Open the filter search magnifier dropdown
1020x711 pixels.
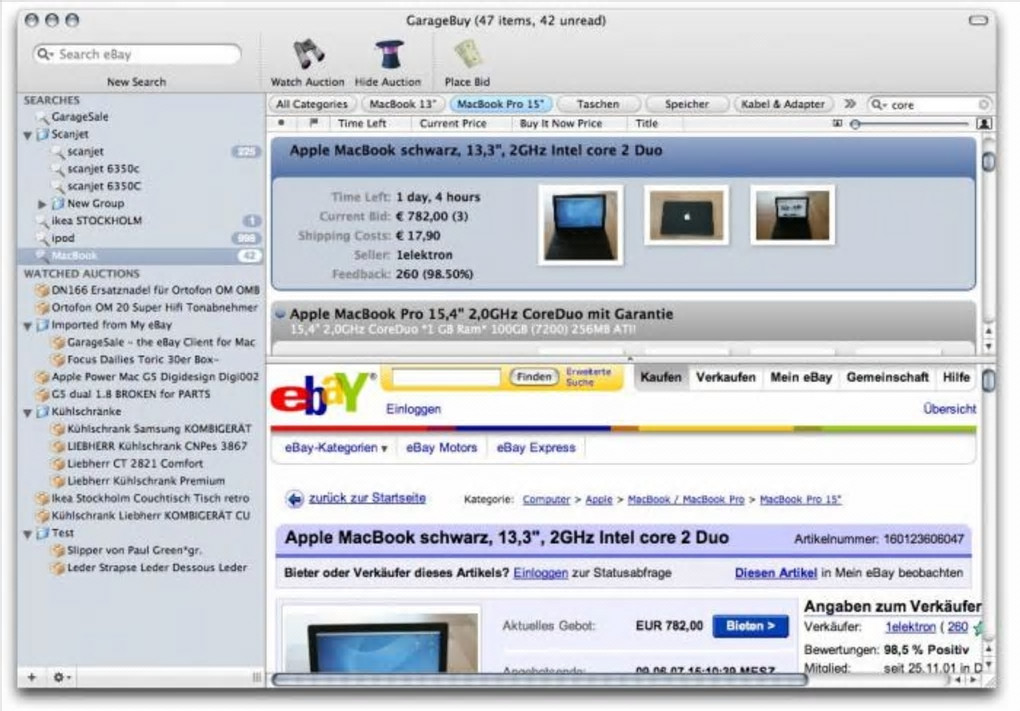879,104
